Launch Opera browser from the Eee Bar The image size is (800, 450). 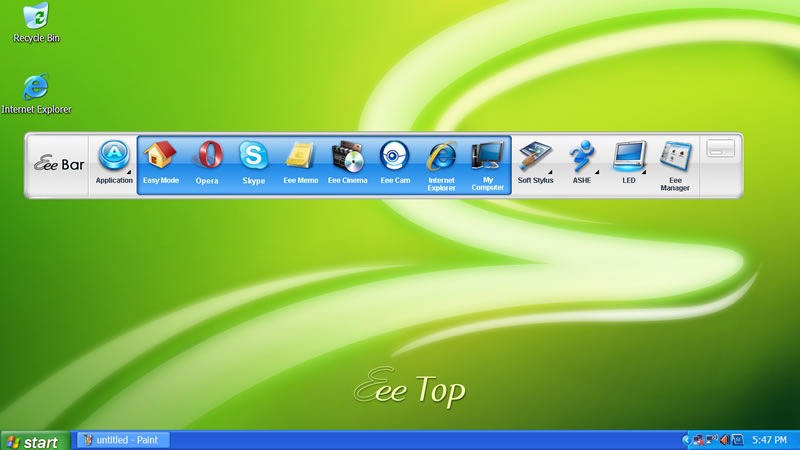point(207,158)
